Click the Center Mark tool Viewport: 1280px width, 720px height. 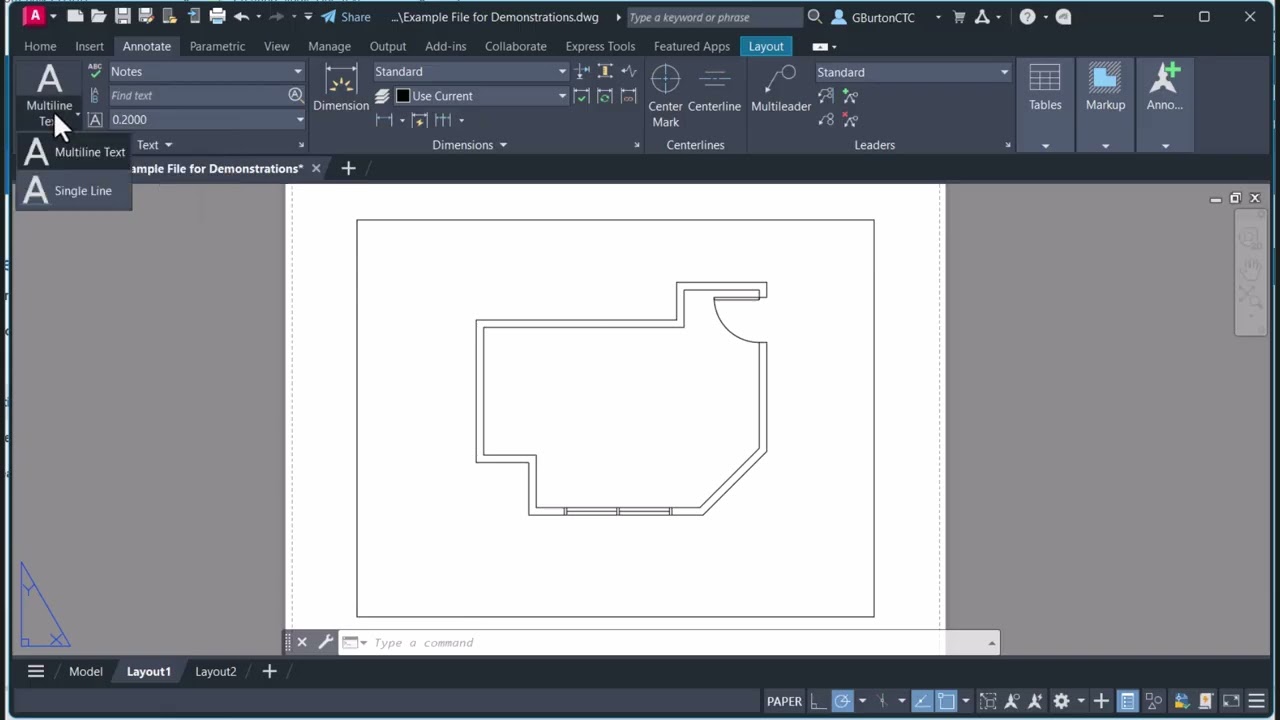(665, 96)
